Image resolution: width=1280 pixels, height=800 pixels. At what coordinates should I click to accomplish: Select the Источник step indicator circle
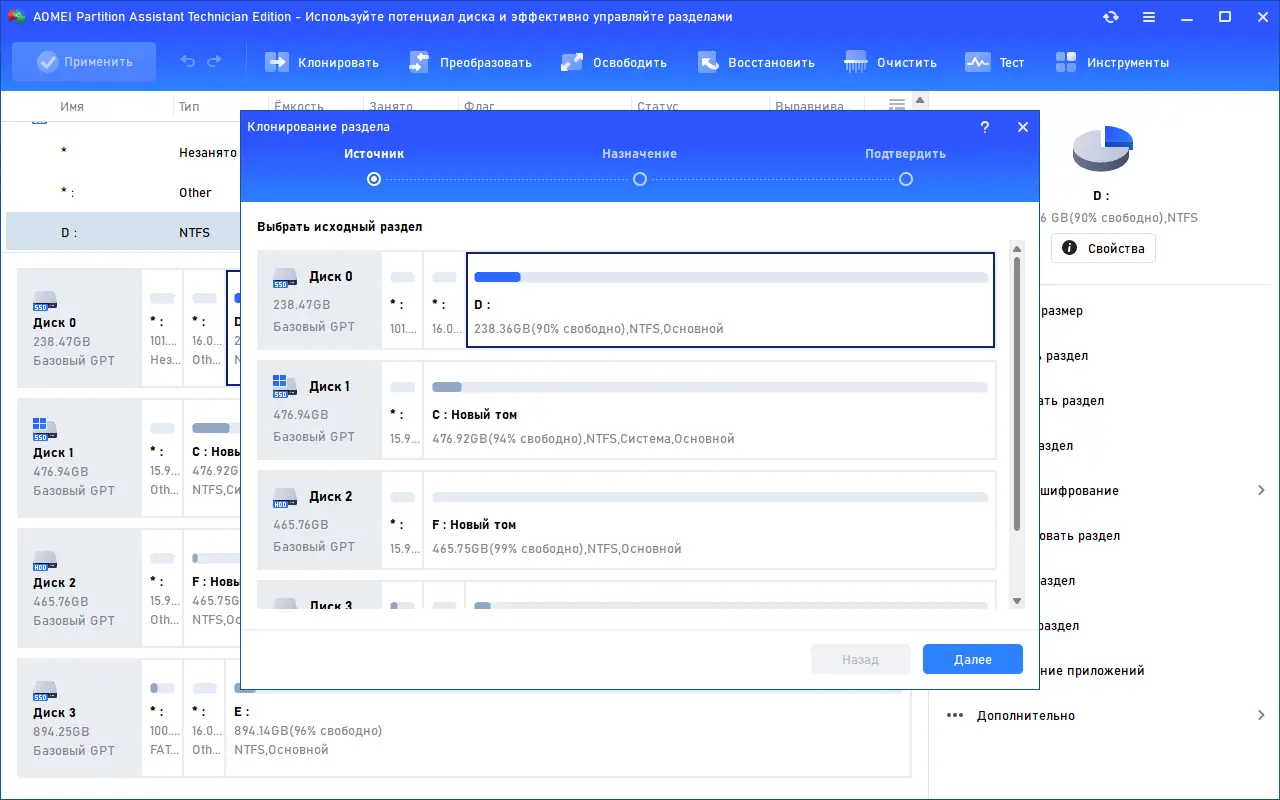pos(374,180)
